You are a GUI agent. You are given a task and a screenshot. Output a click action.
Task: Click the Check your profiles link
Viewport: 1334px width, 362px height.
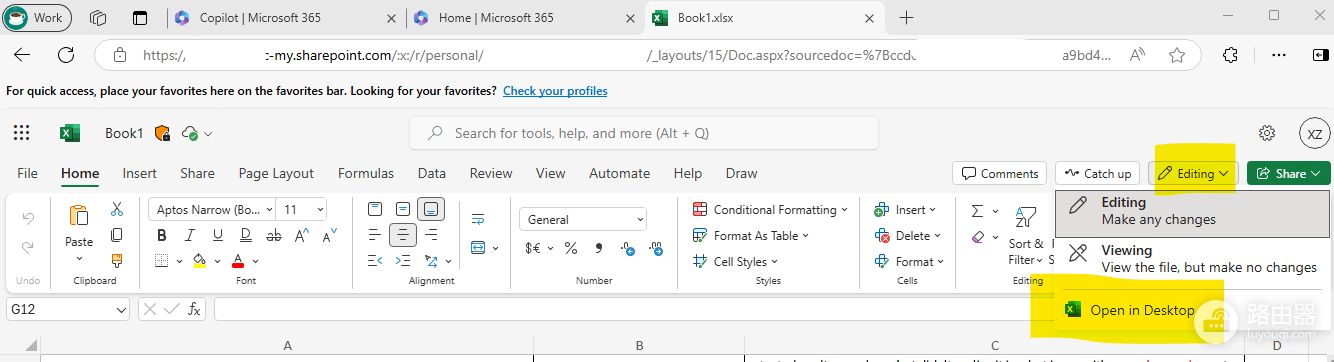[x=555, y=91]
